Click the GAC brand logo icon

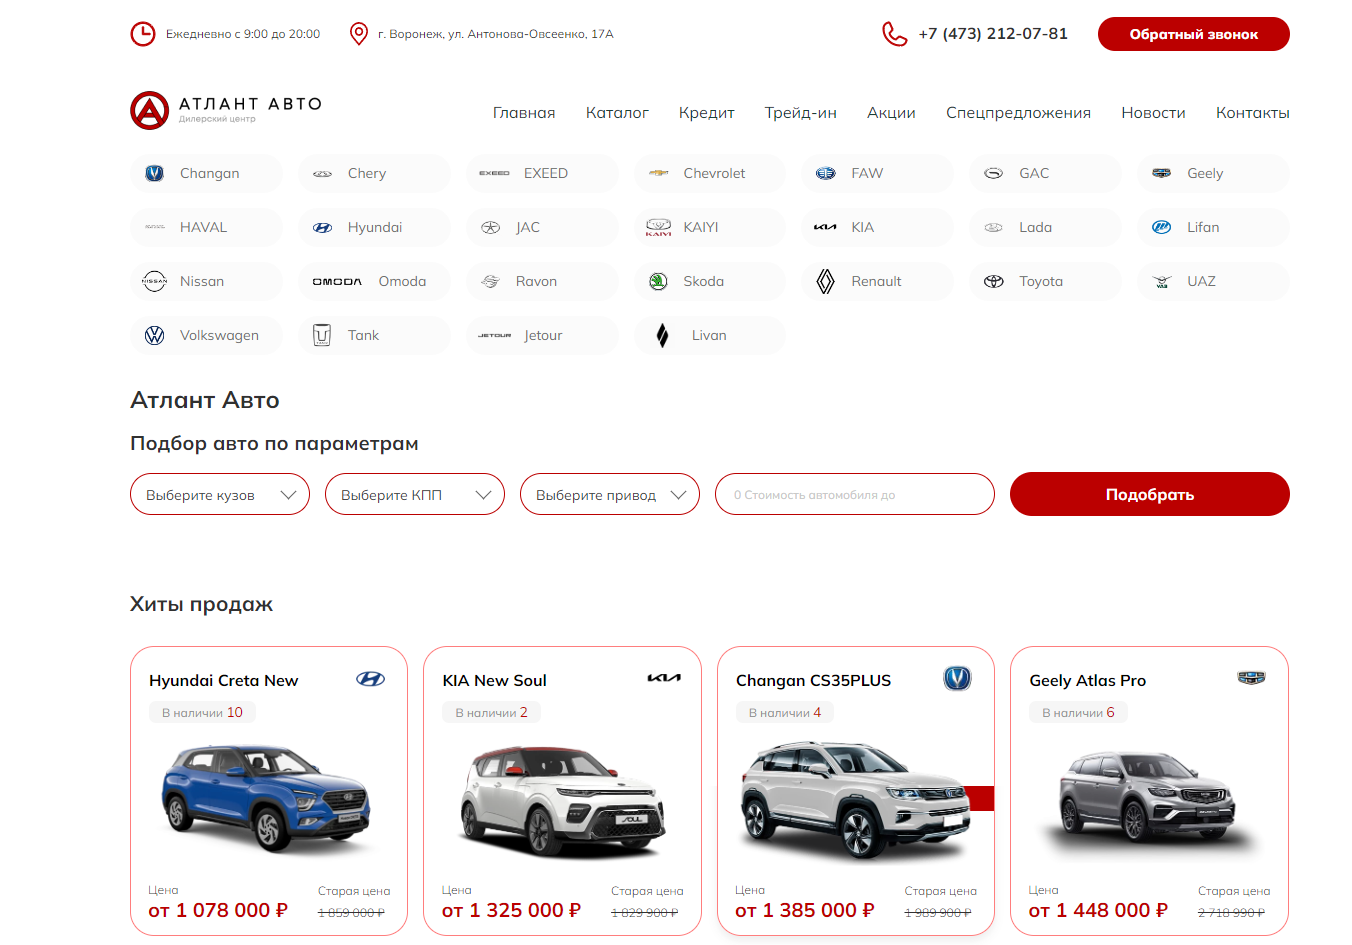993,173
